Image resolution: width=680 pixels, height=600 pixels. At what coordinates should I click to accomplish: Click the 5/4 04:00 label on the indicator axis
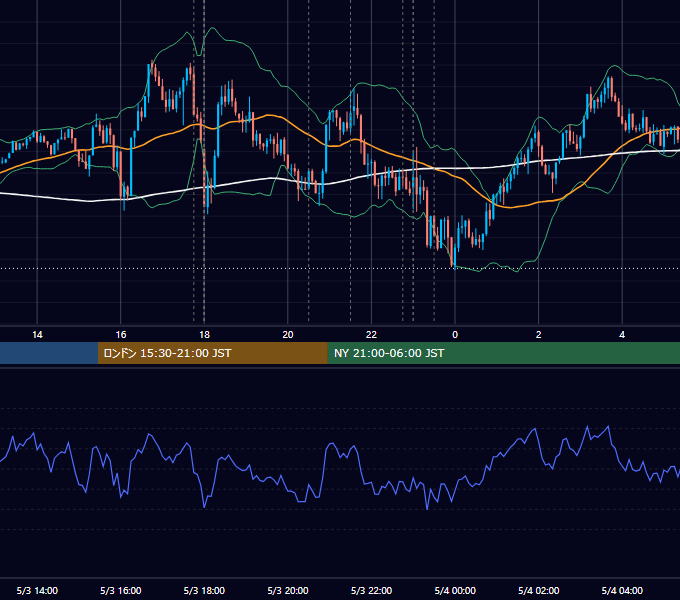tap(622, 590)
